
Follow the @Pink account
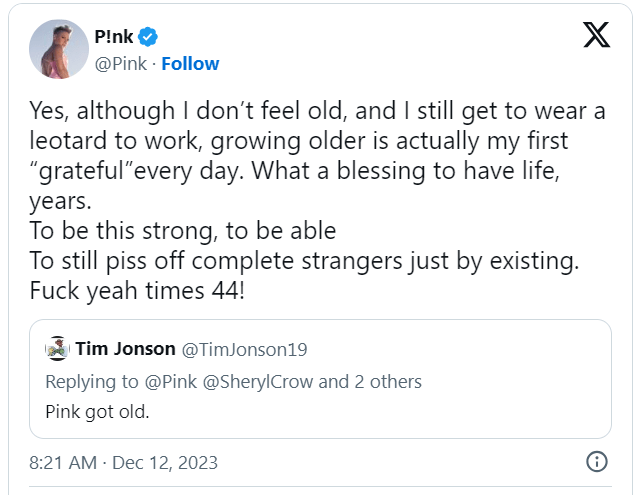(190, 63)
